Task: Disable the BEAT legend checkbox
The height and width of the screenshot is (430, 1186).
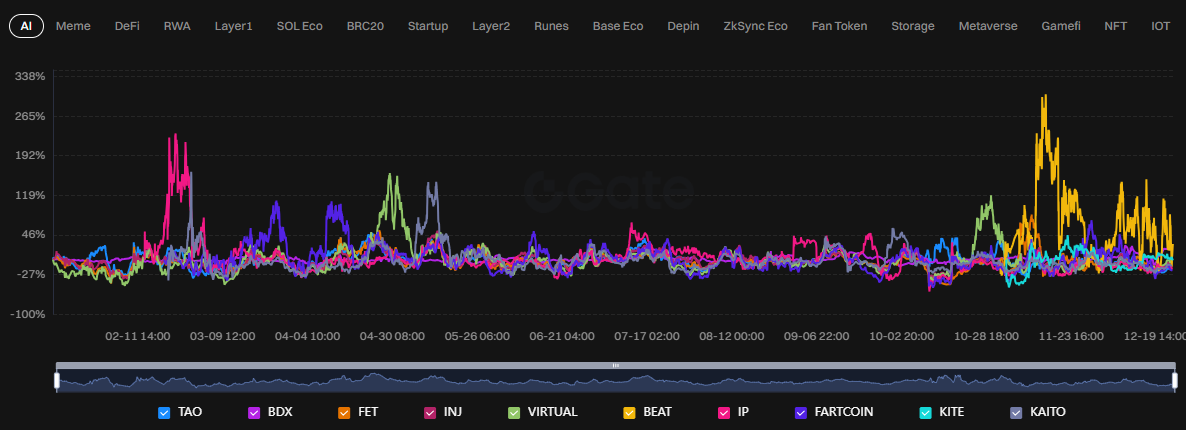Action: pyautogui.click(x=629, y=412)
